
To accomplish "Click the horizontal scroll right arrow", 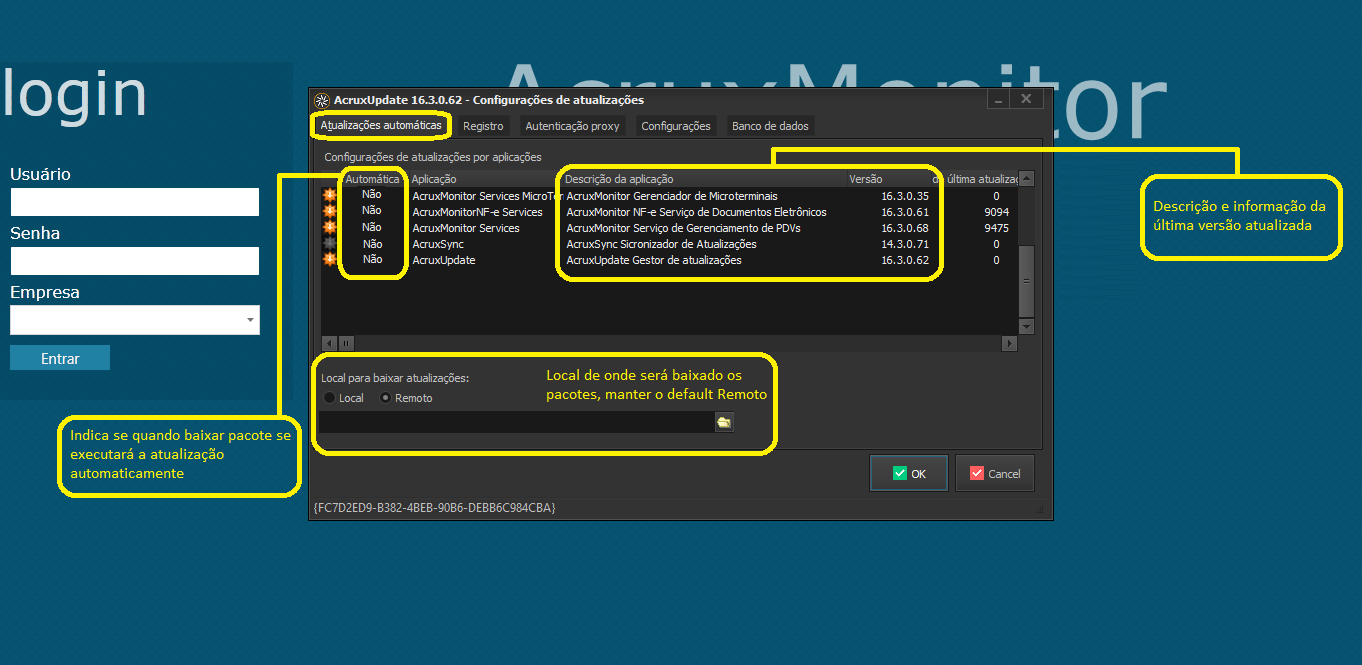I will [1010, 343].
